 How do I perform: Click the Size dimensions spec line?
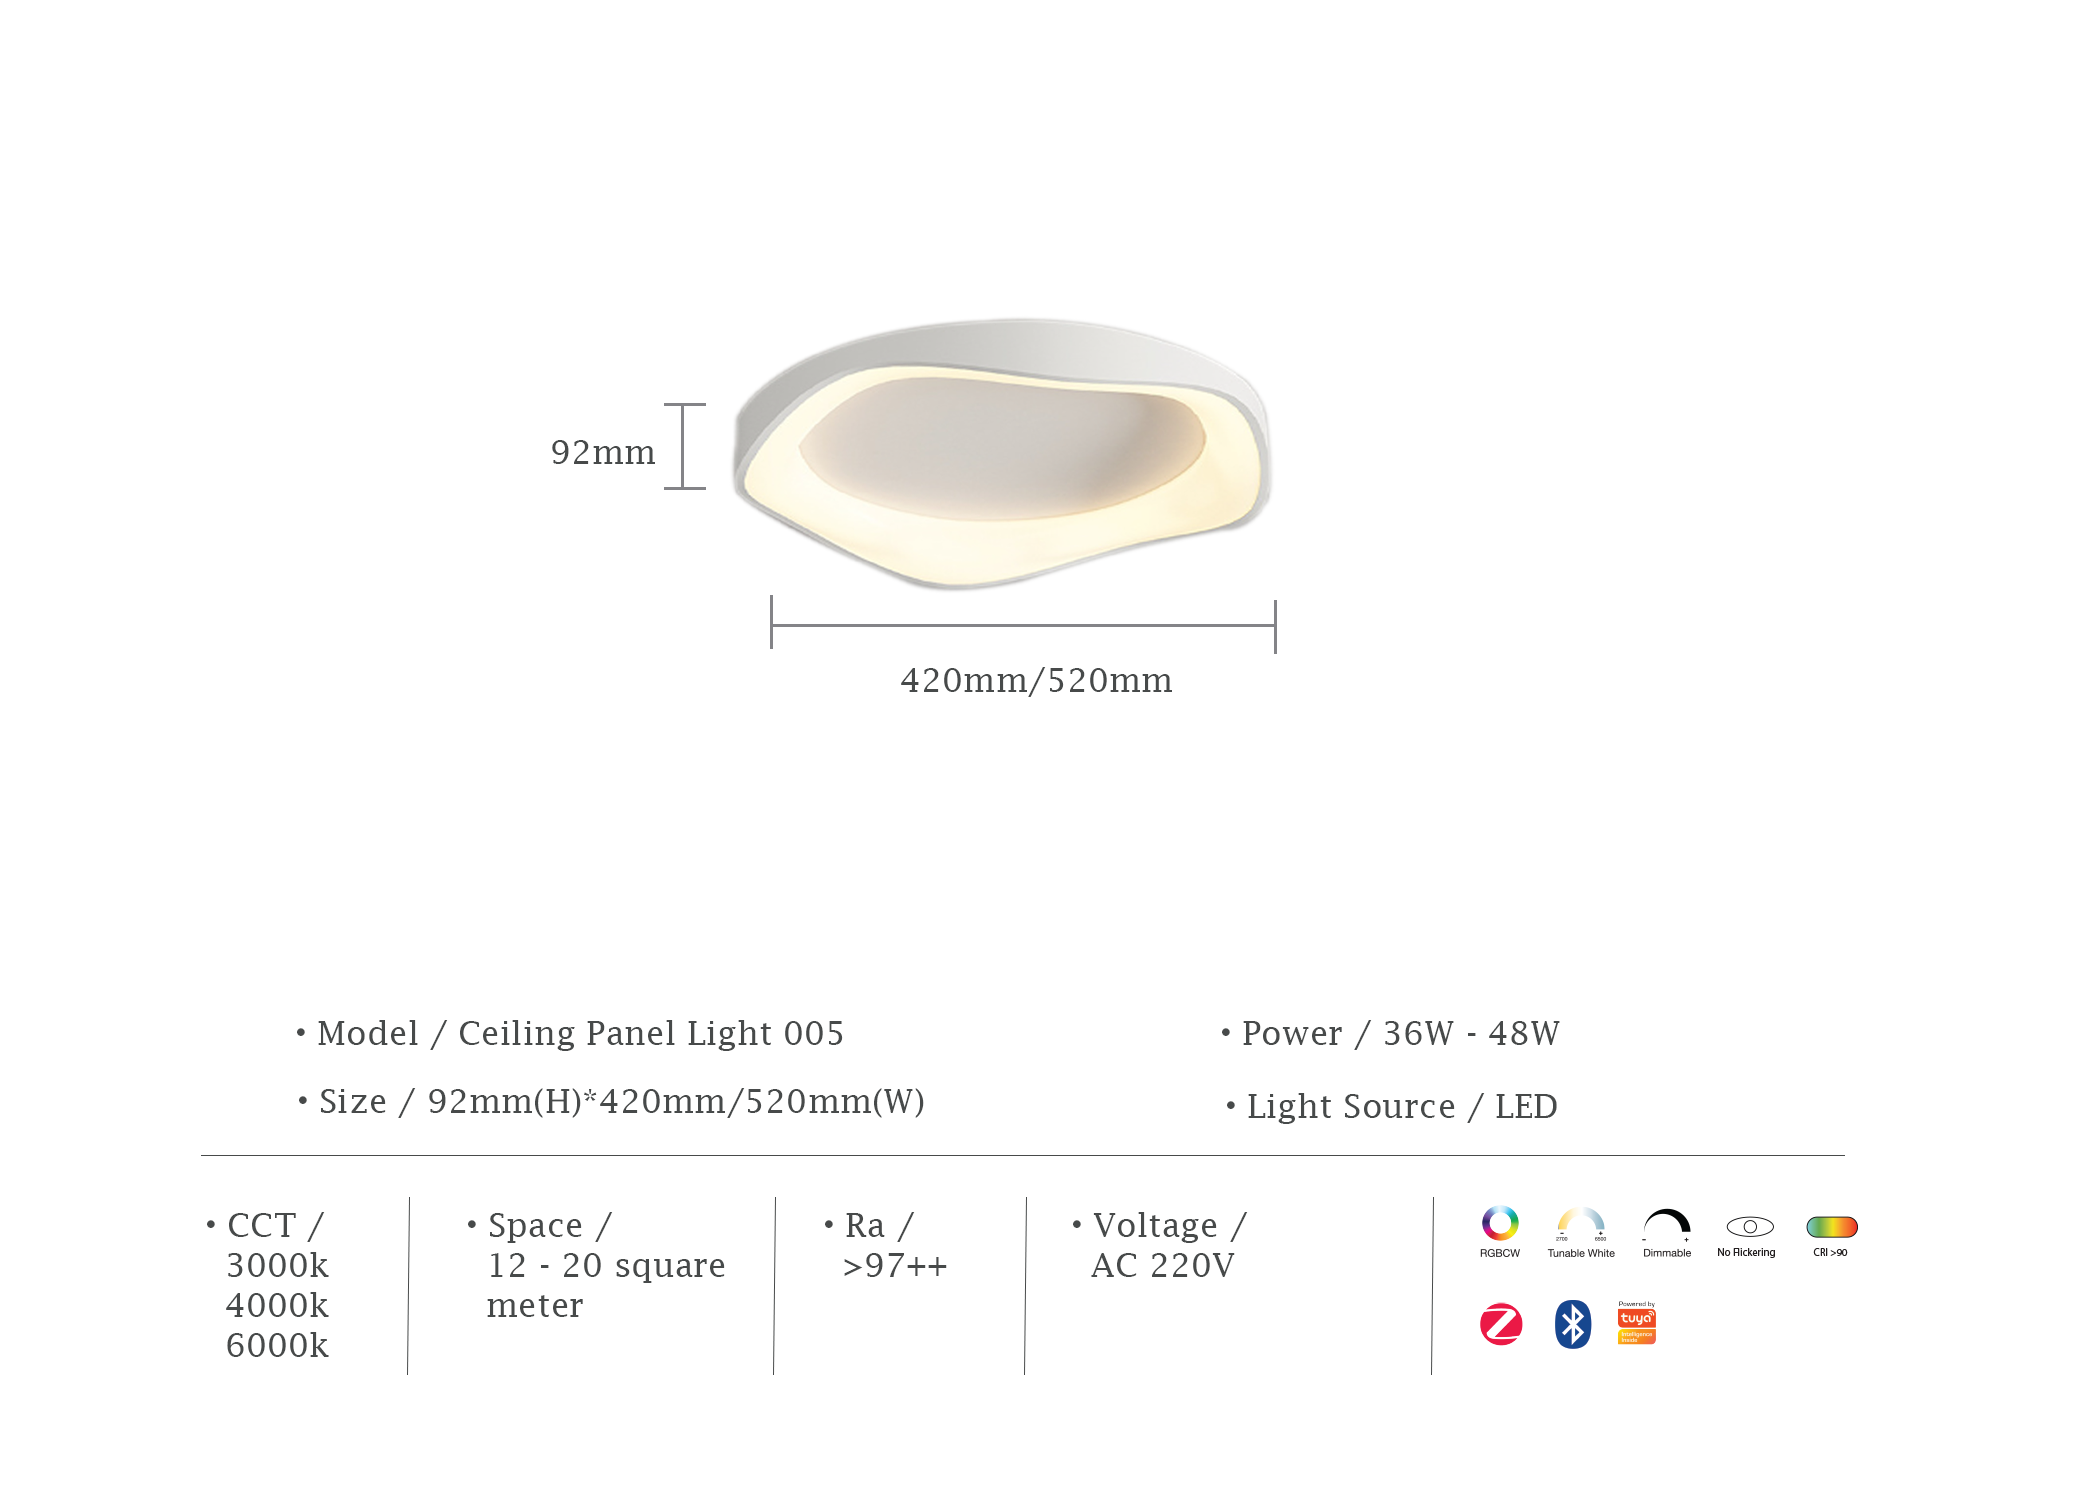coord(621,1101)
